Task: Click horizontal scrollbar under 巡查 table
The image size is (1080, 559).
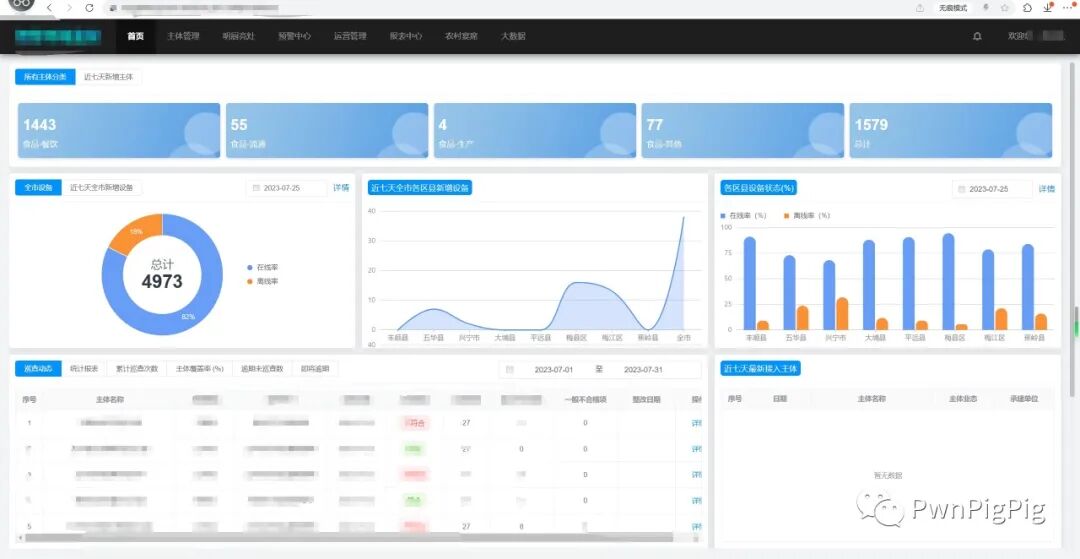Action: click(x=348, y=537)
